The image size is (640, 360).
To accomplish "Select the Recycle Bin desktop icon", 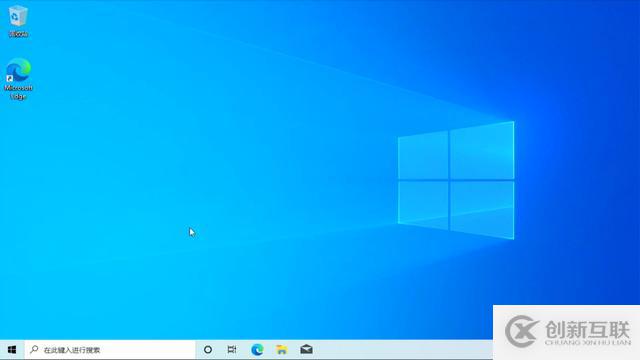I will (18, 16).
